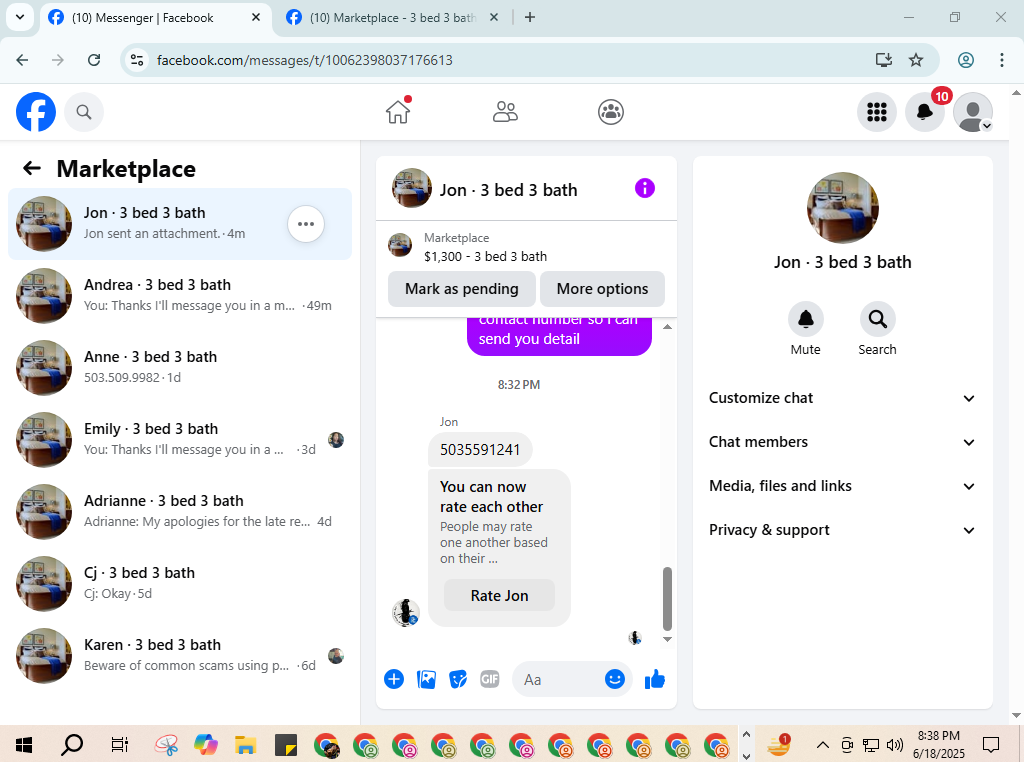Click the install app icon in address bar

[884, 60]
